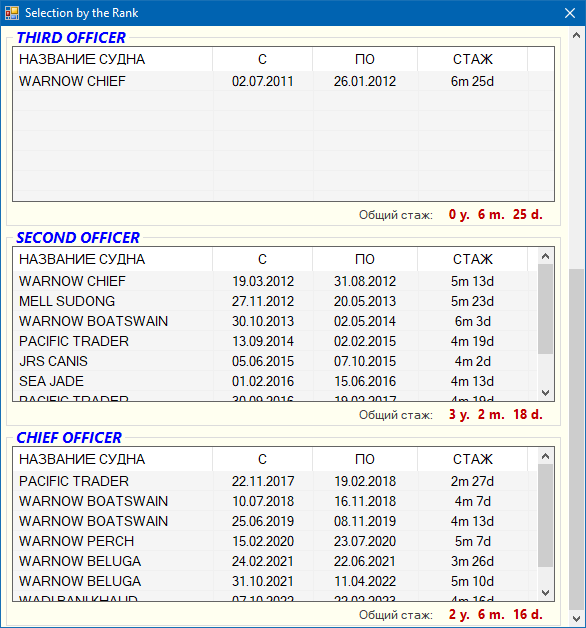Click date 23.07.2020 cell
The image size is (586, 628).
365,541
